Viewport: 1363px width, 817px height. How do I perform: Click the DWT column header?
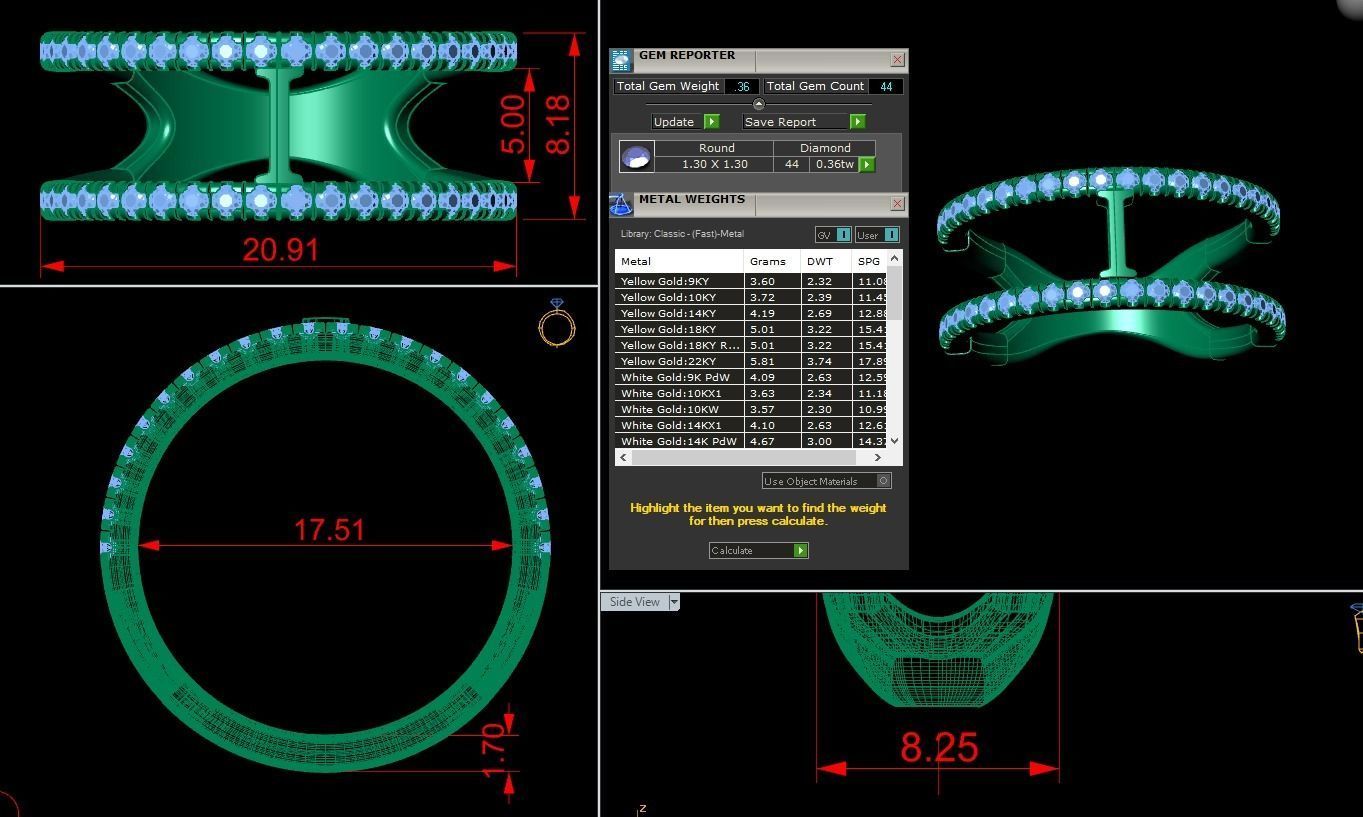point(826,262)
